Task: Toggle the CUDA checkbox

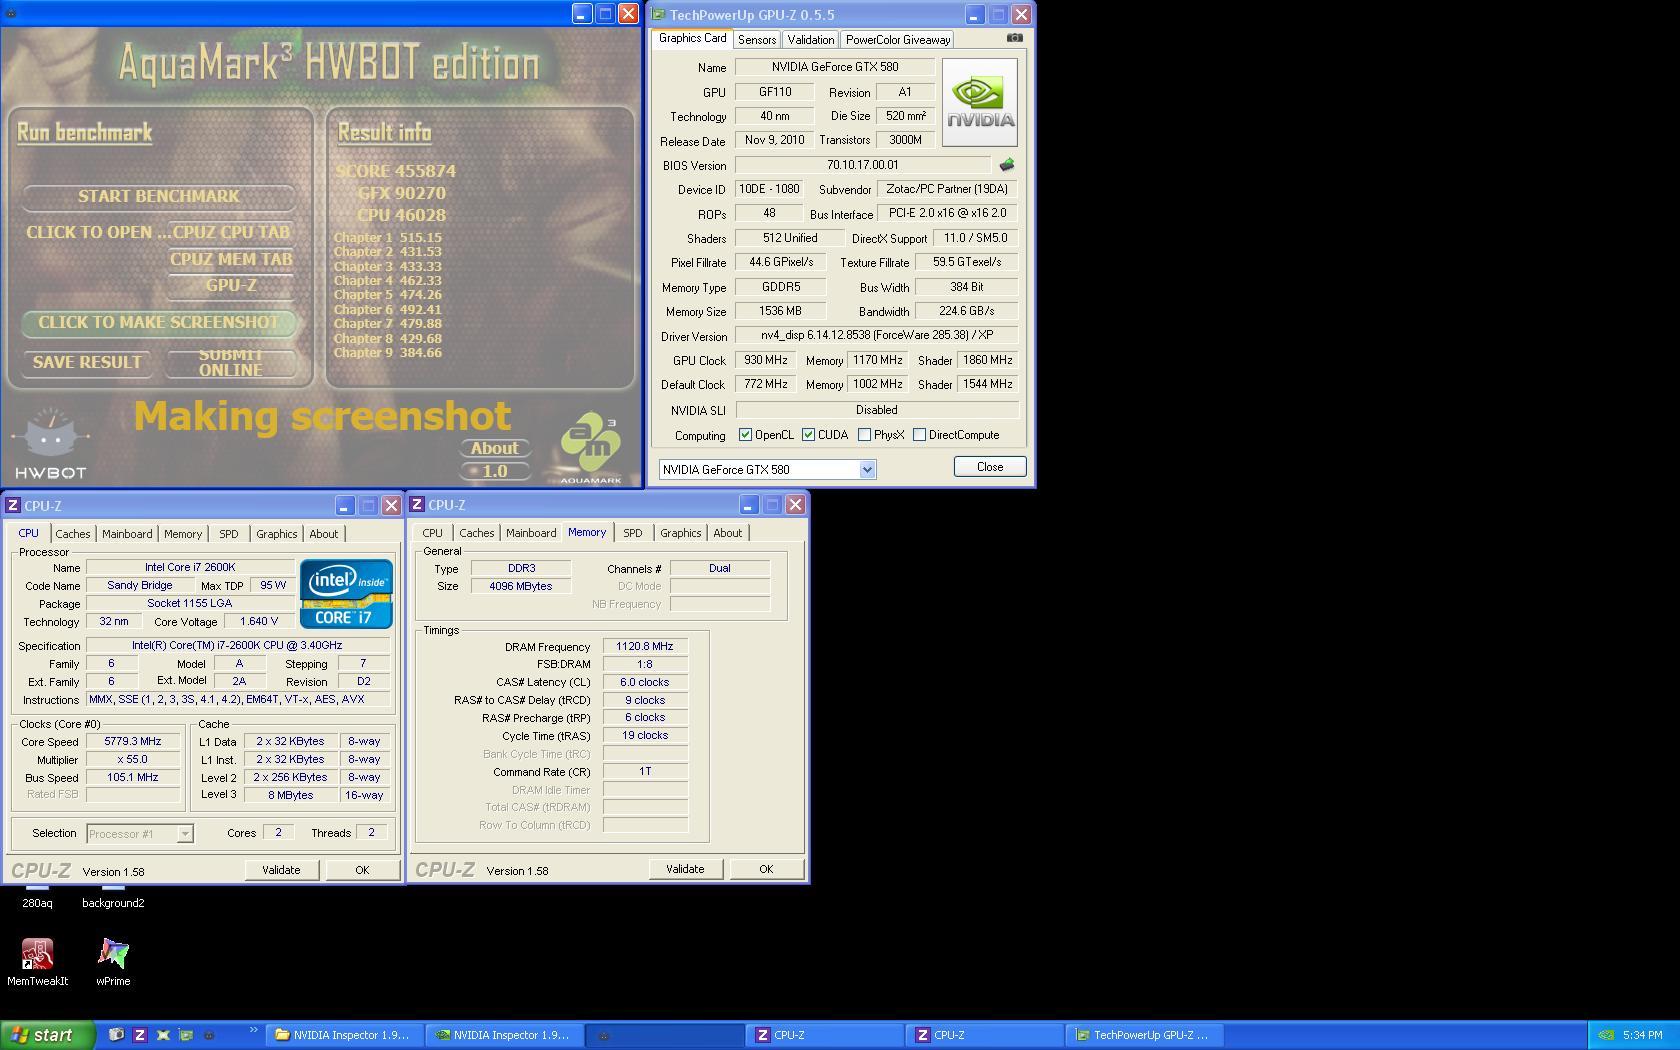Action: click(808, 435)
